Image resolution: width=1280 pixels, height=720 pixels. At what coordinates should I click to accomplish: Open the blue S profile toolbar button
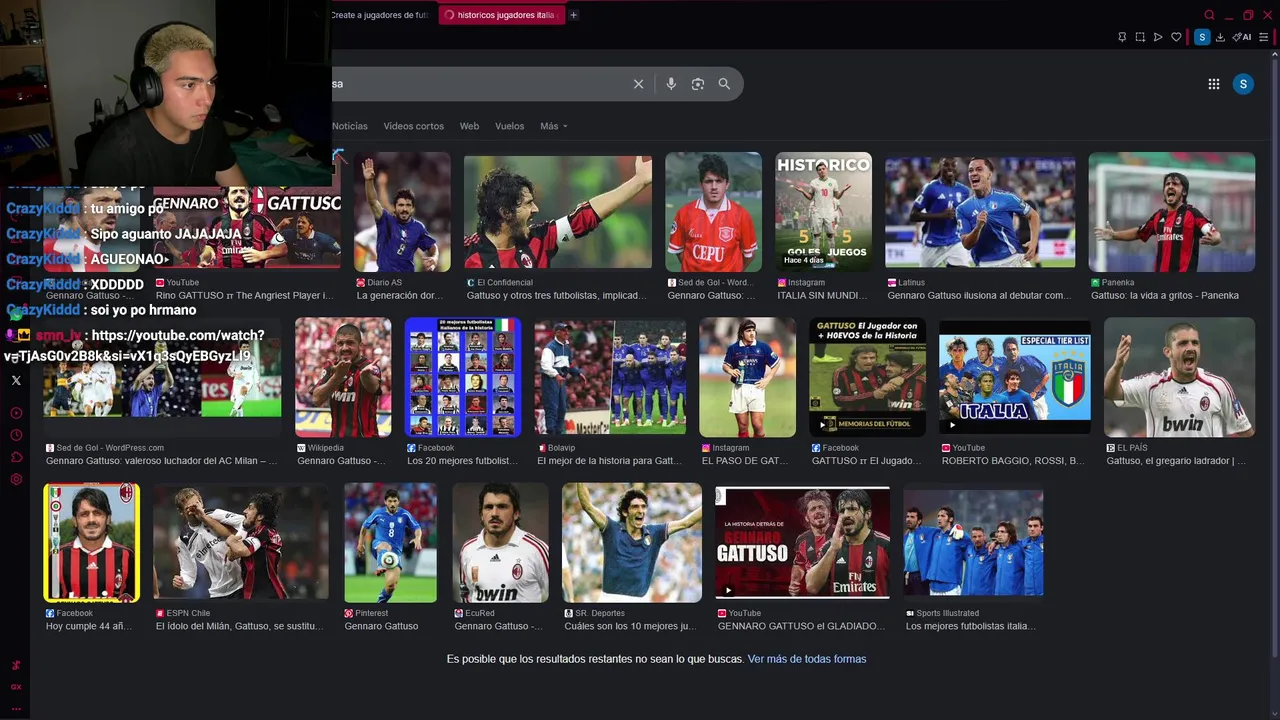[1202, 37]
